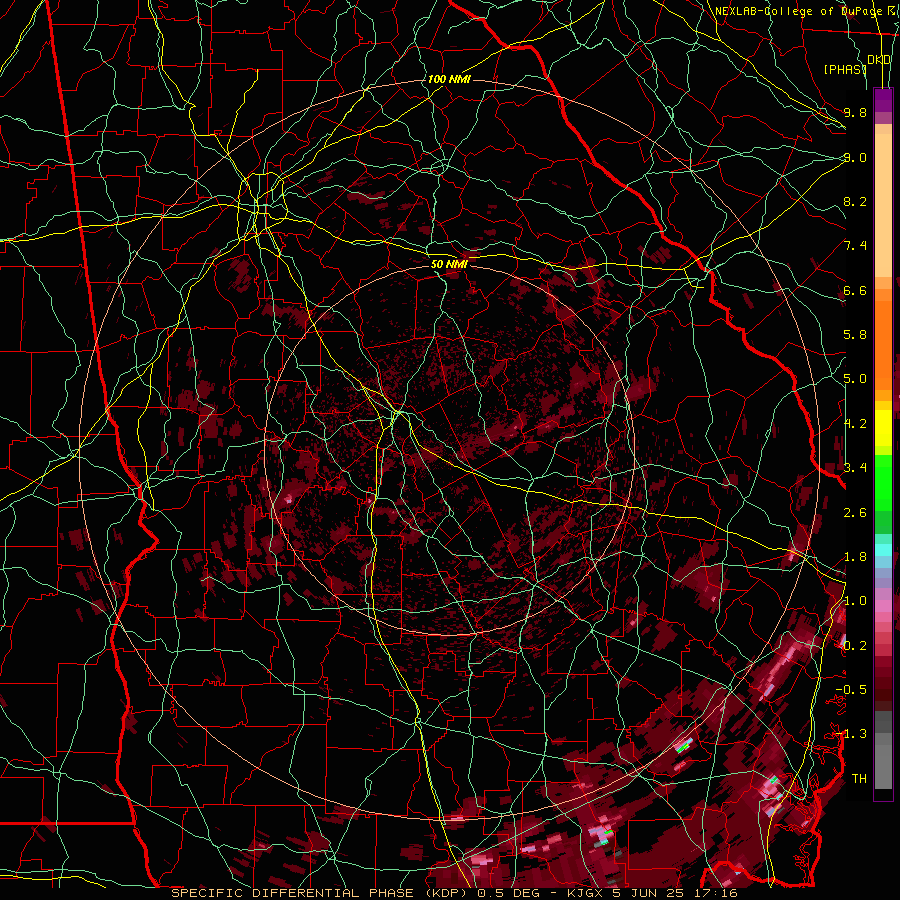Click the -1.3 scale value

851,734
